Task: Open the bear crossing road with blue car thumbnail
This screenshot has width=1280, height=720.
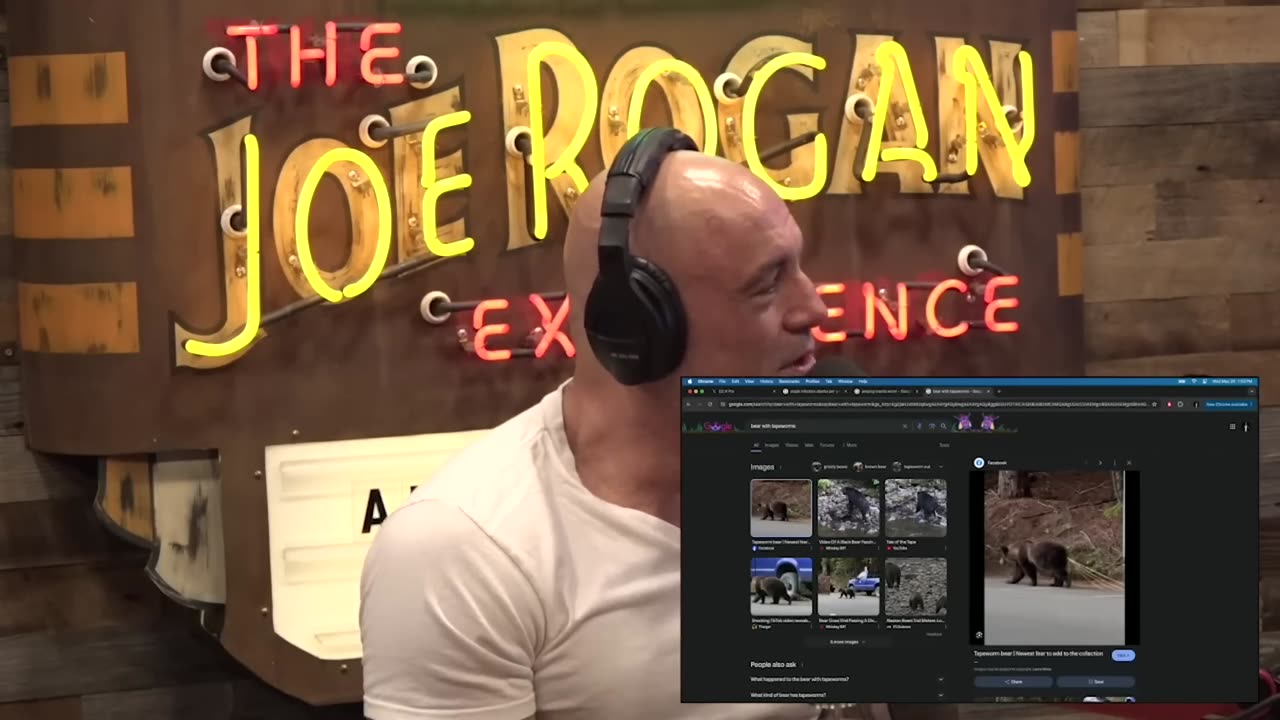Action: tap(848, 586)
